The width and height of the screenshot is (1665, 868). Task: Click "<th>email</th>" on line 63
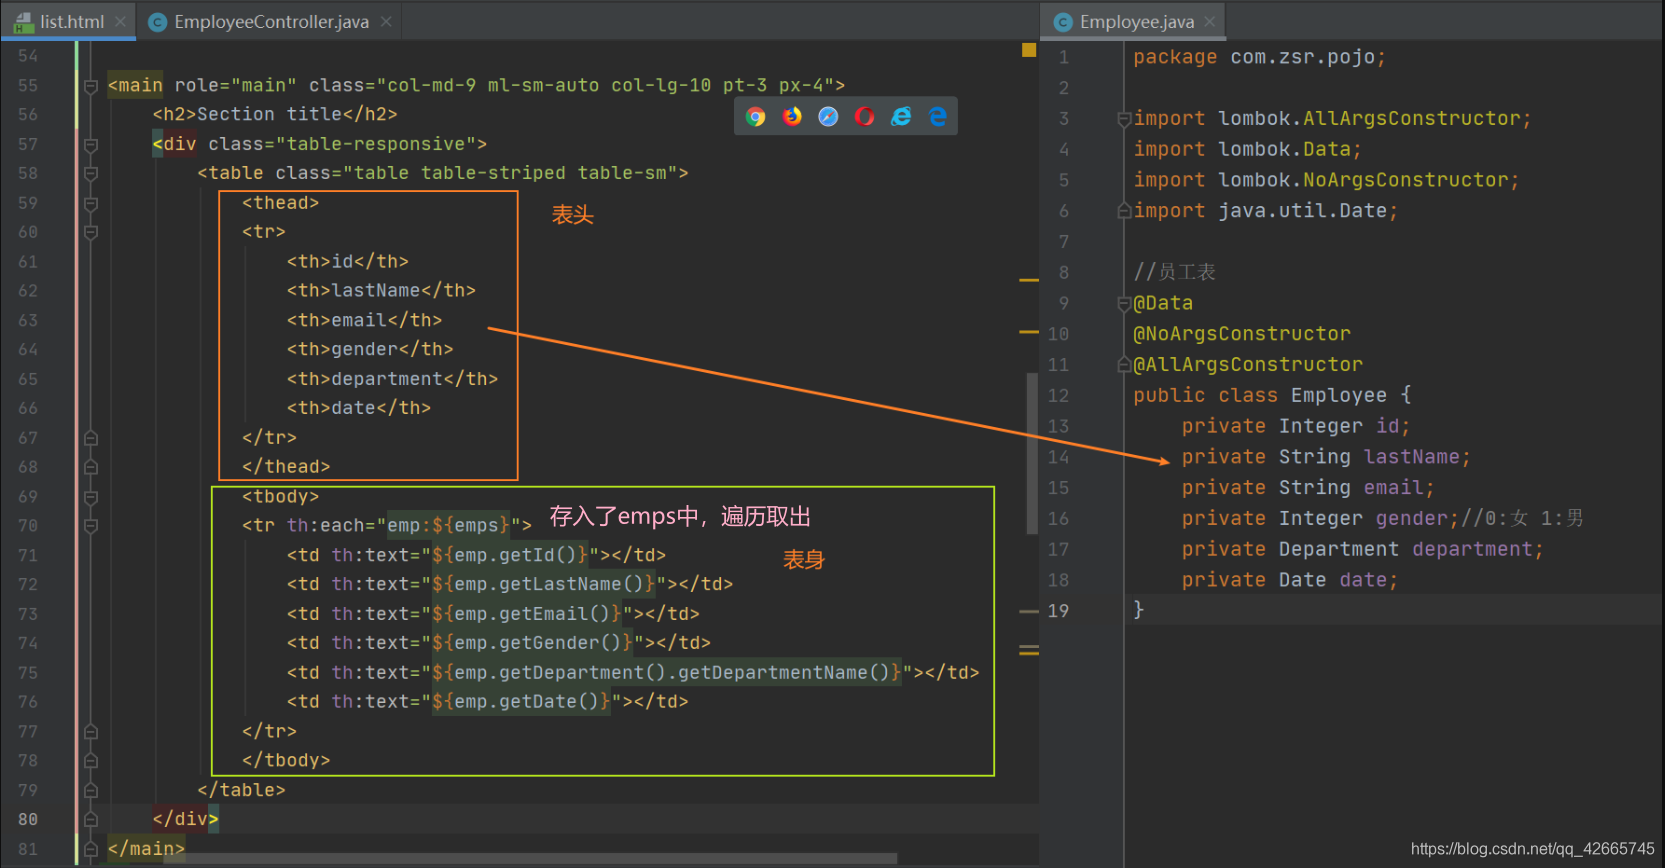(x=364, y=320)
